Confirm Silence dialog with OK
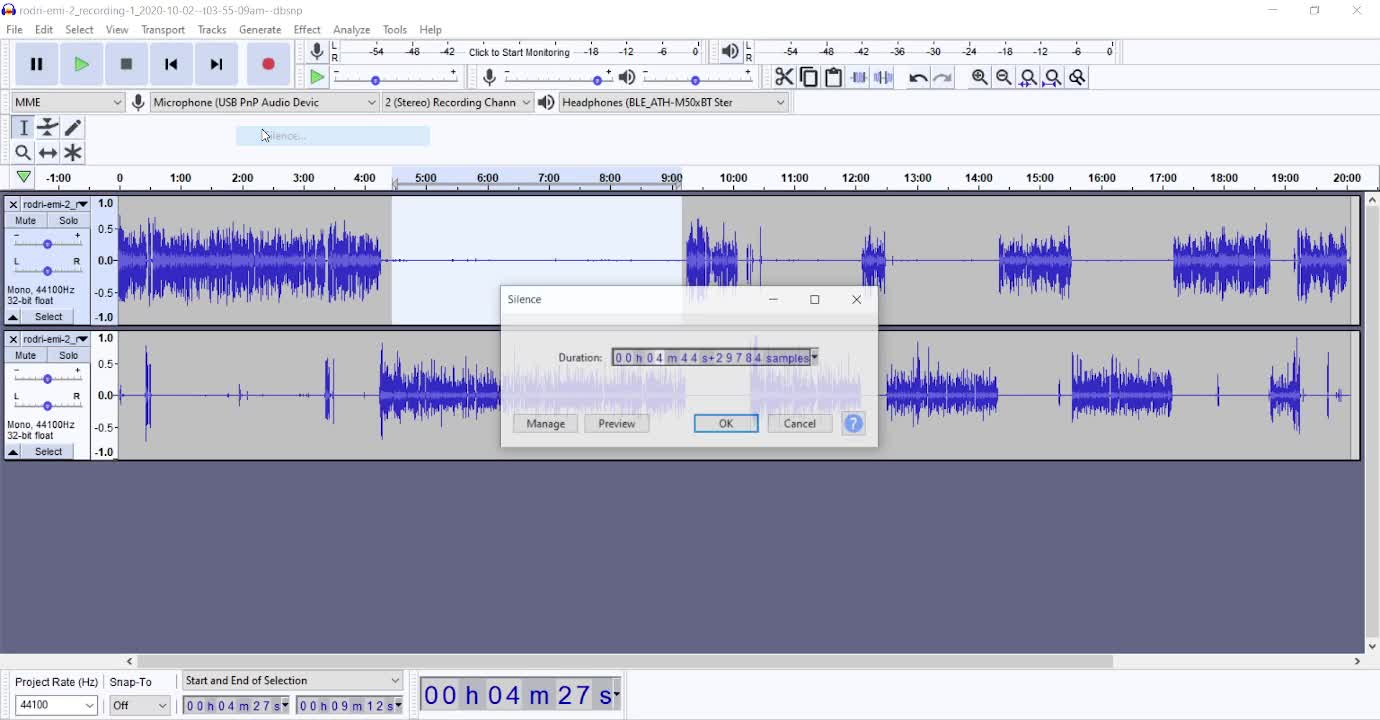 726,424
